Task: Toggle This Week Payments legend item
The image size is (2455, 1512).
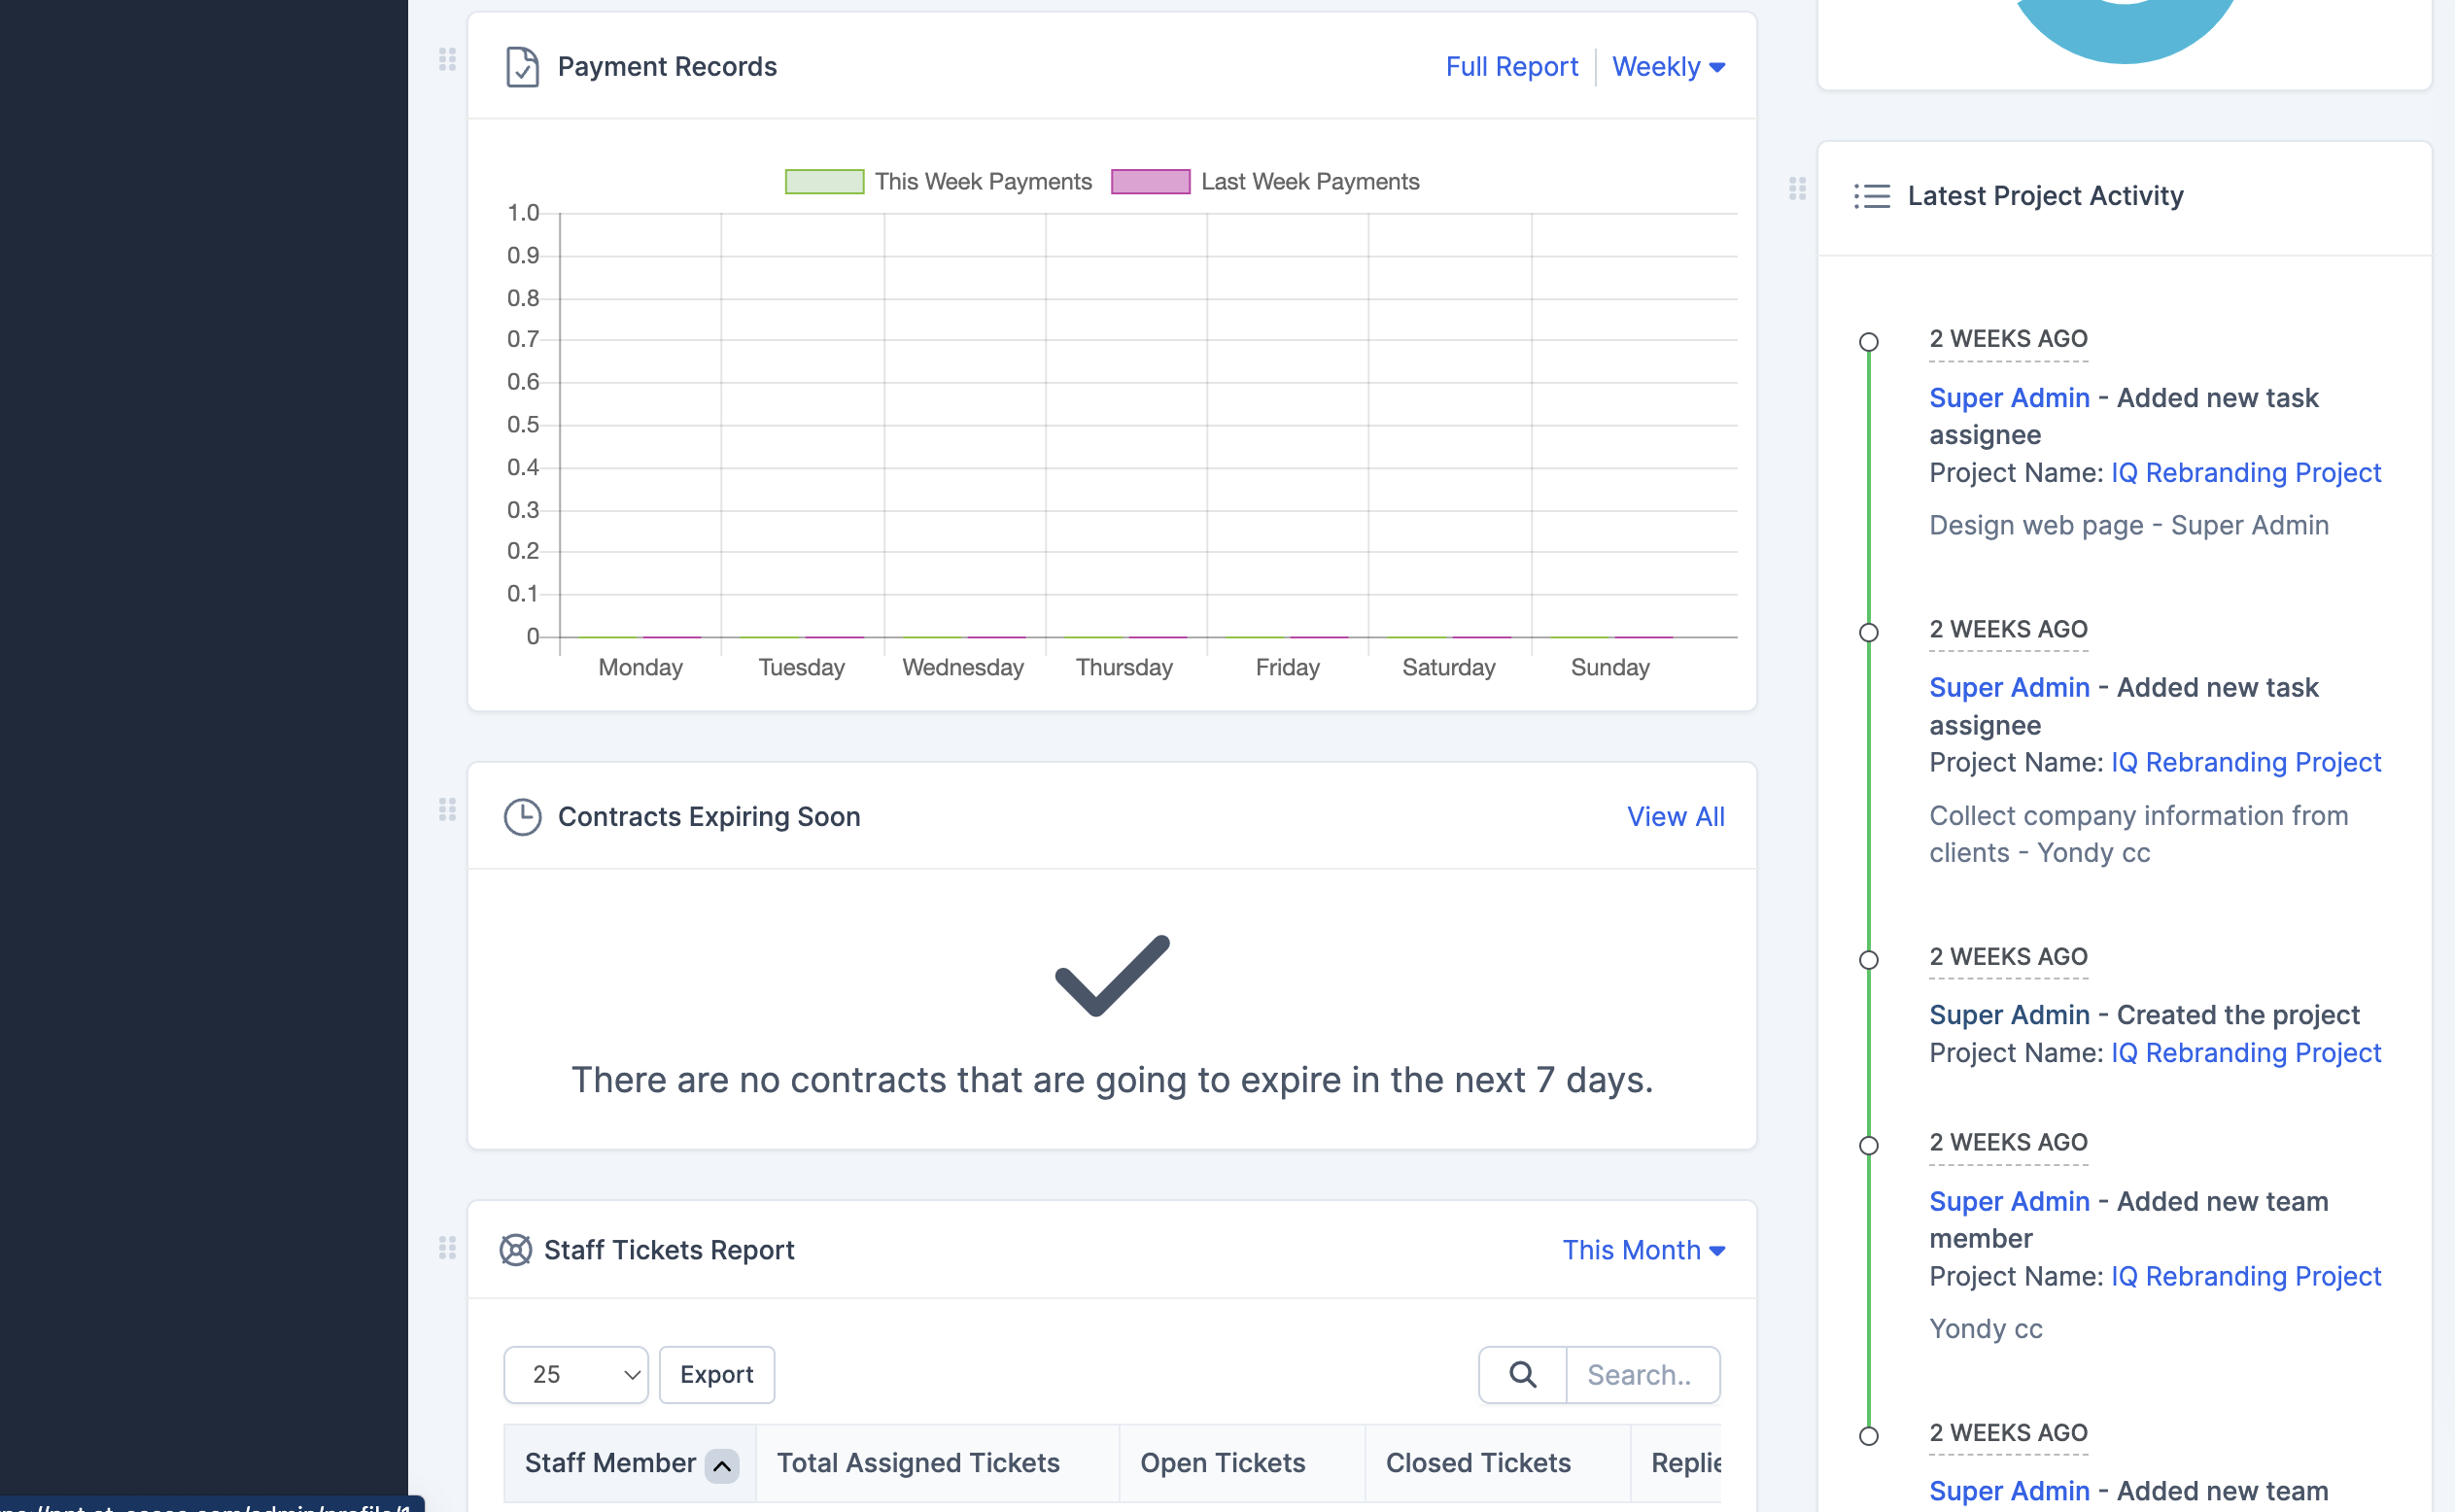Action: tap(938, 182)
